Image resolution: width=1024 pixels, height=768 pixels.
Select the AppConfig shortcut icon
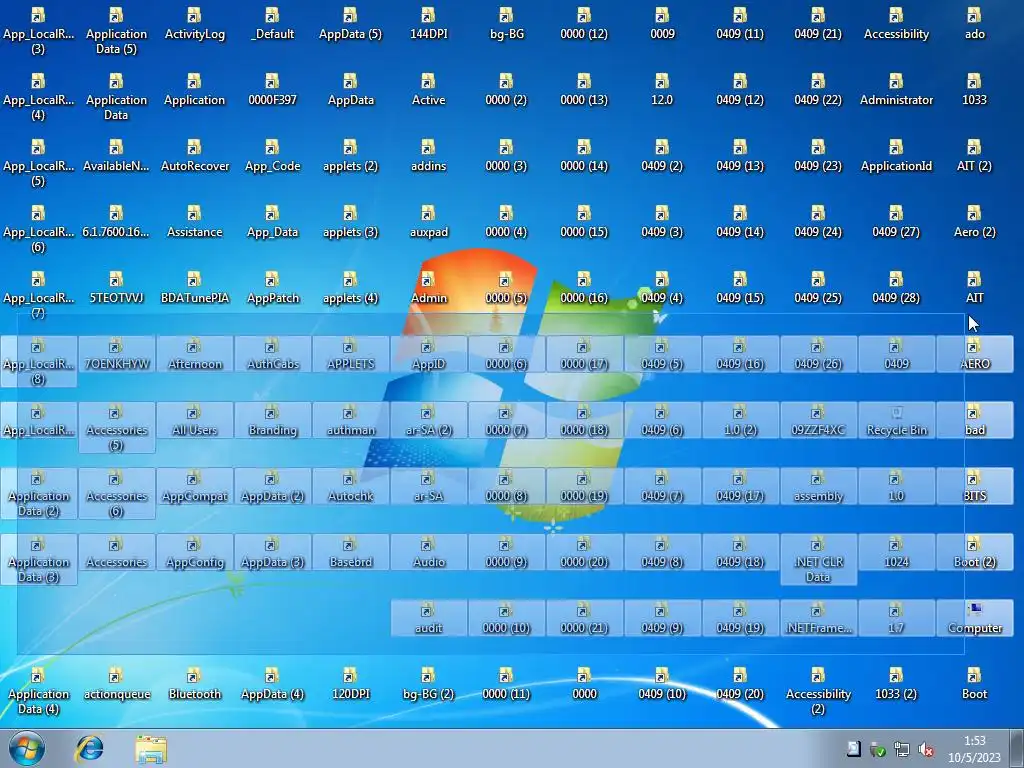pos(194,552)
